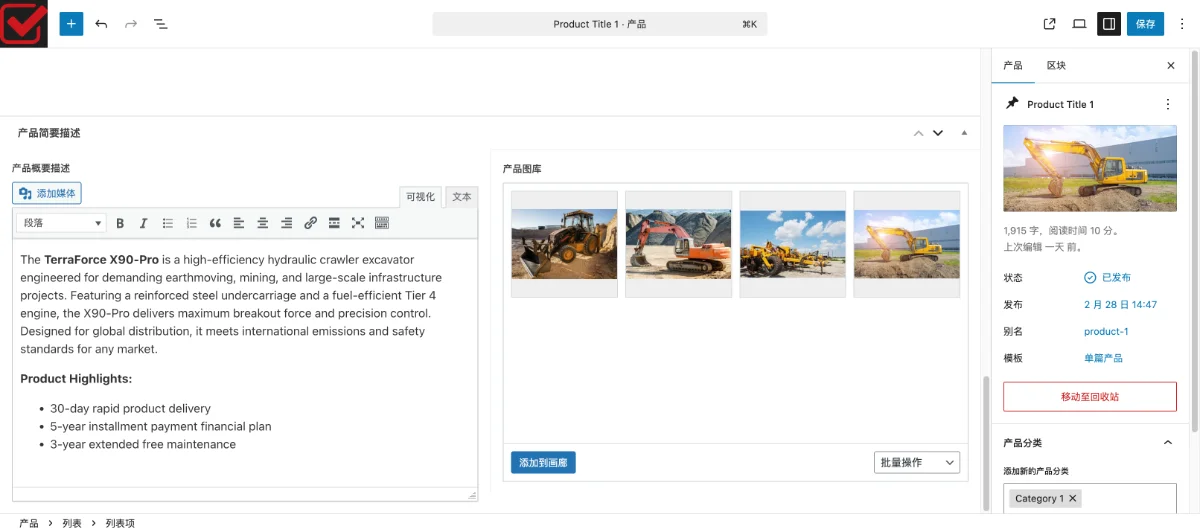Toggle the settings sidebar panel

(x=1108, y=24)
